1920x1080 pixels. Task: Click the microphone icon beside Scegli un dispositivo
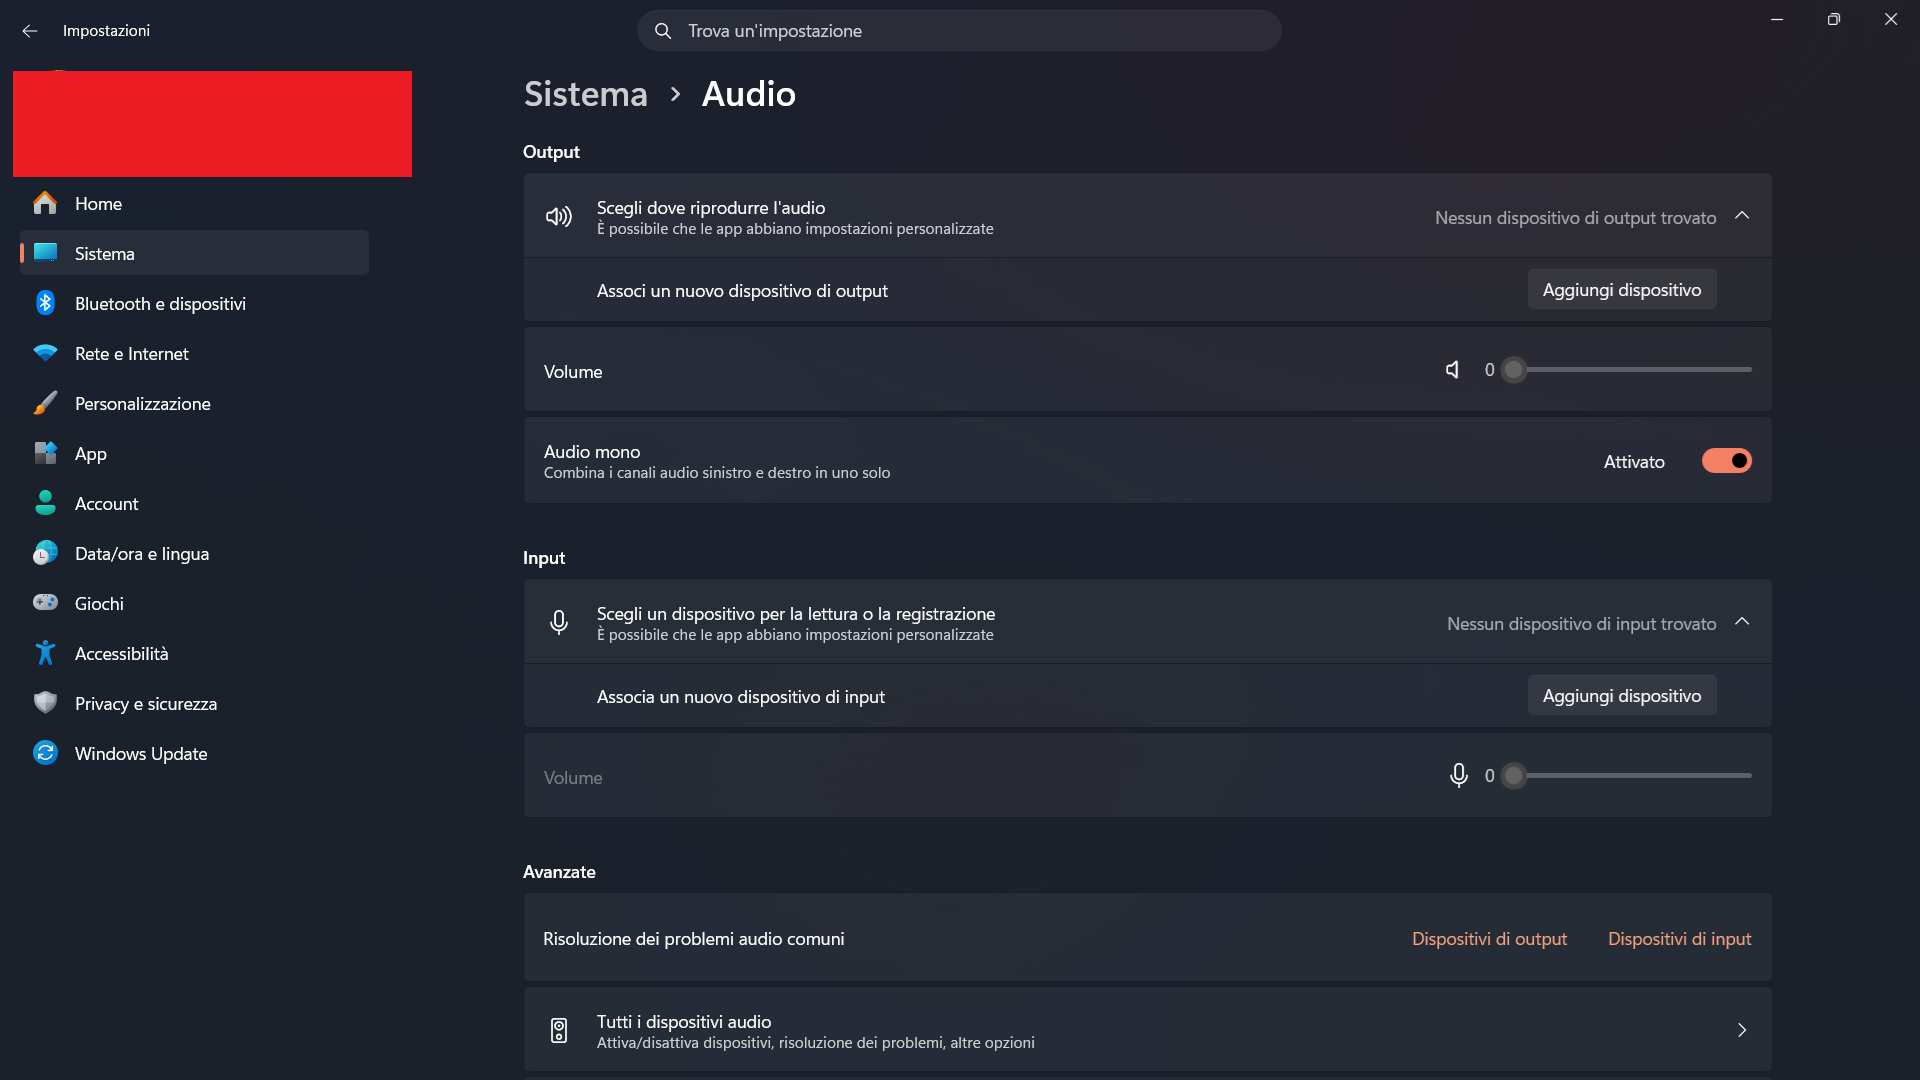559,622
